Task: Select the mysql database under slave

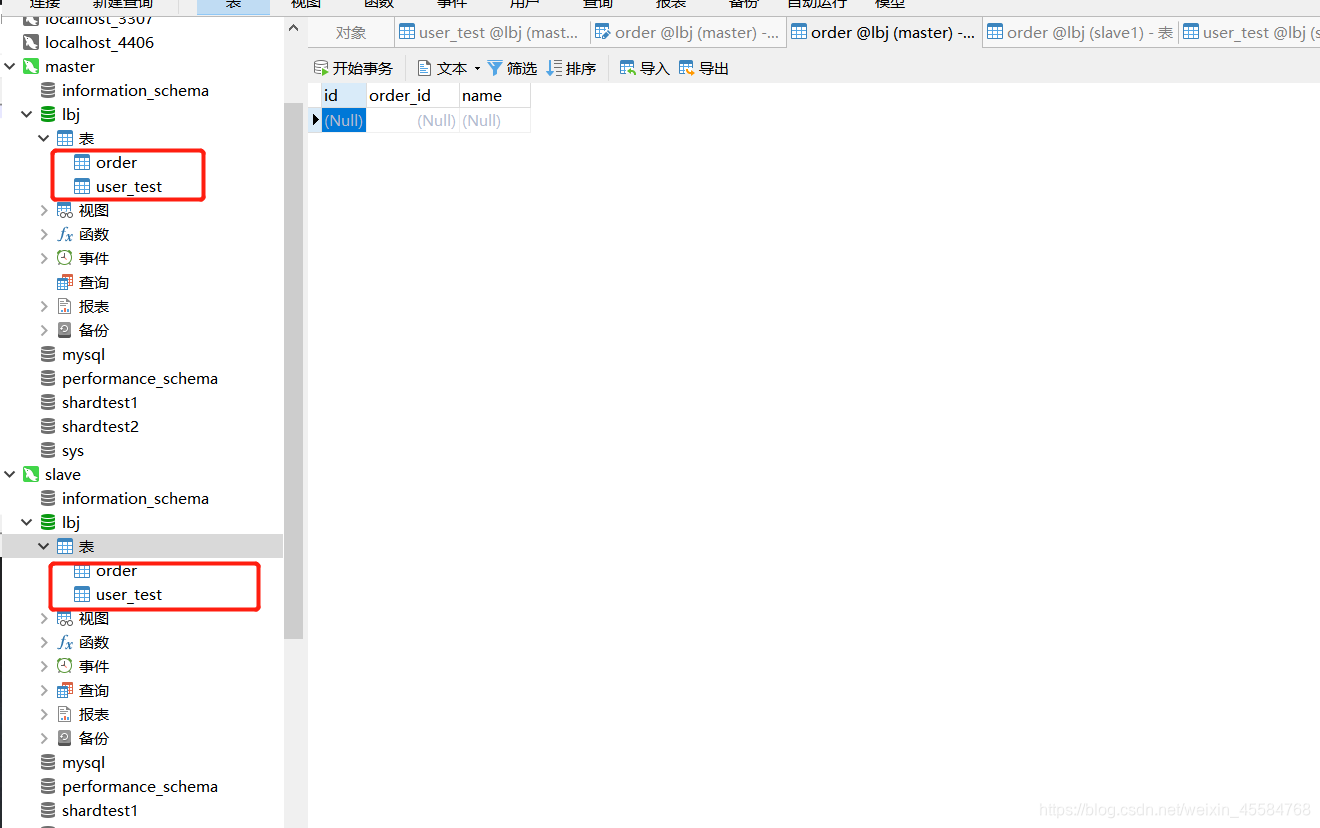Action: [x=83, y=762]
